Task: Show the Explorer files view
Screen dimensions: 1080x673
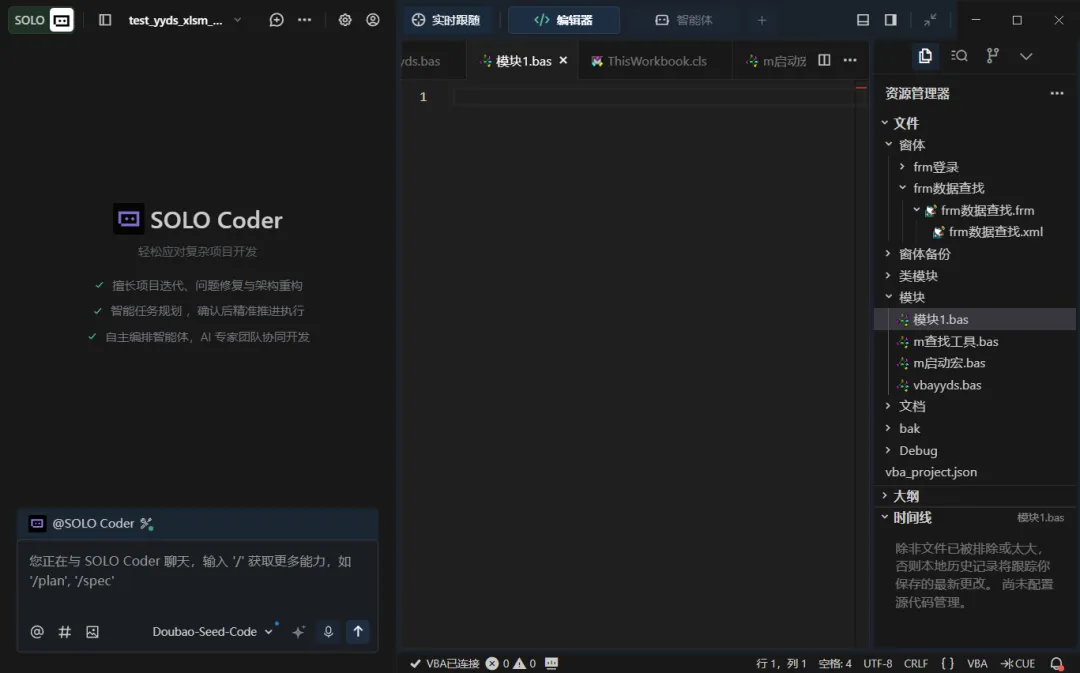Action: click(925, 56)
